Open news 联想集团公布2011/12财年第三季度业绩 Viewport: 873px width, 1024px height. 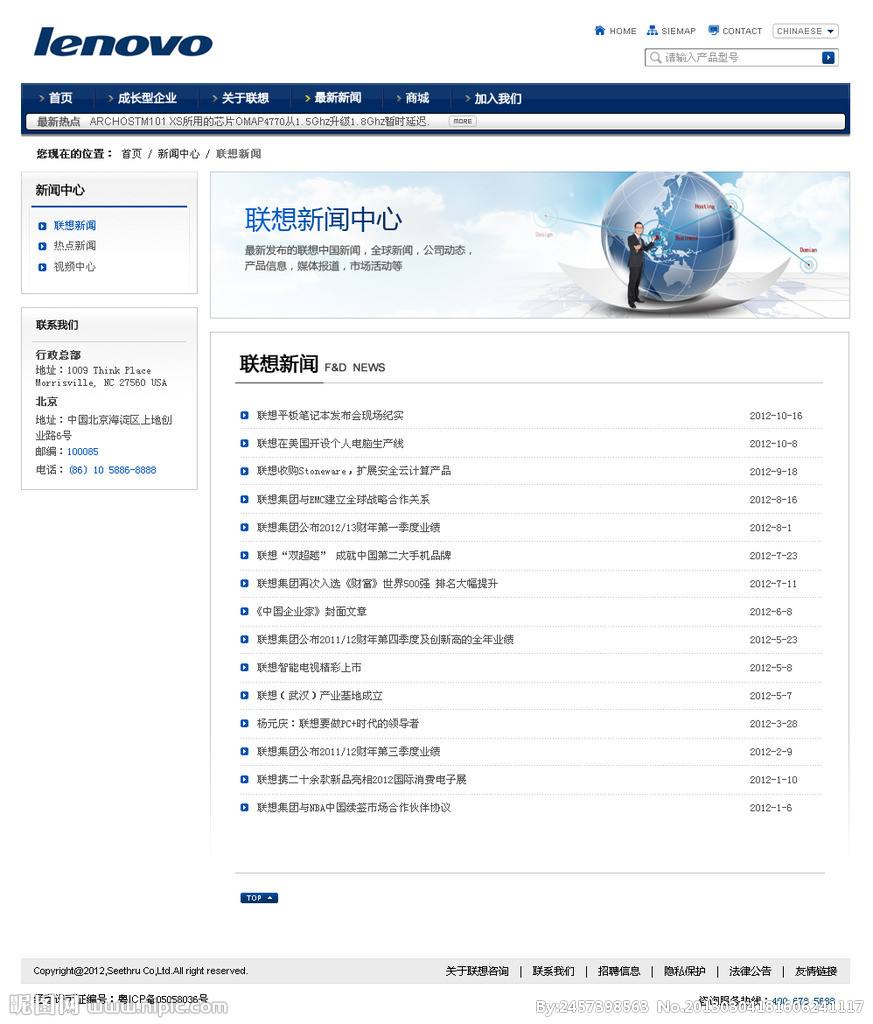pyautogui.click(x=348, y=752)
